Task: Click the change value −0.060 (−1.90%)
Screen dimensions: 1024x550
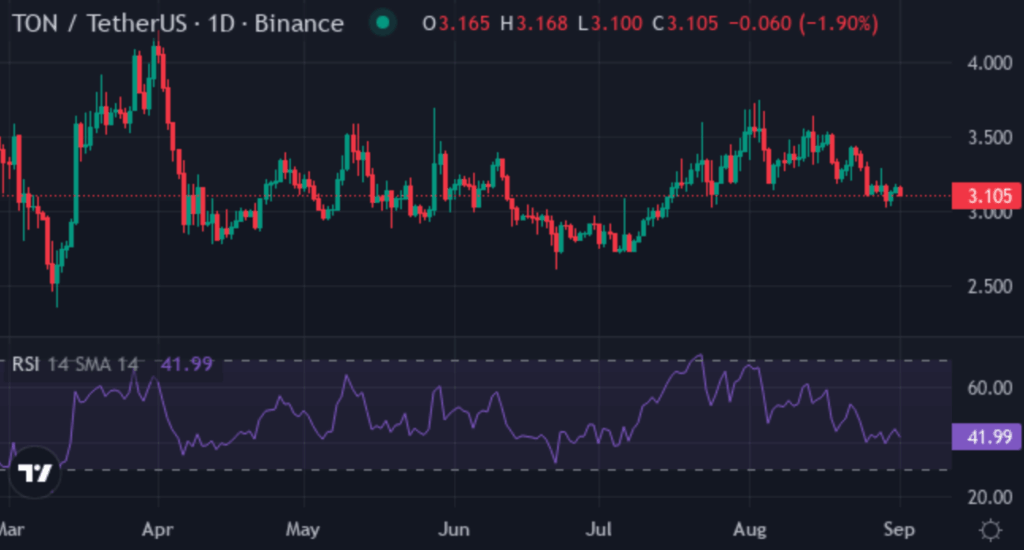Action: point(803,24)
